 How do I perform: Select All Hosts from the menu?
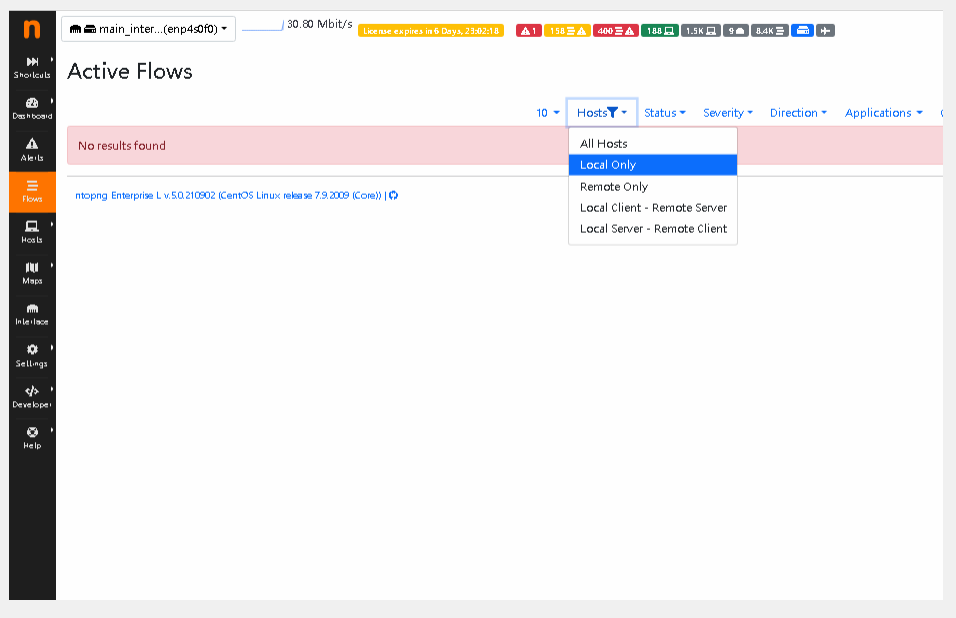click(x=653, y=144)
